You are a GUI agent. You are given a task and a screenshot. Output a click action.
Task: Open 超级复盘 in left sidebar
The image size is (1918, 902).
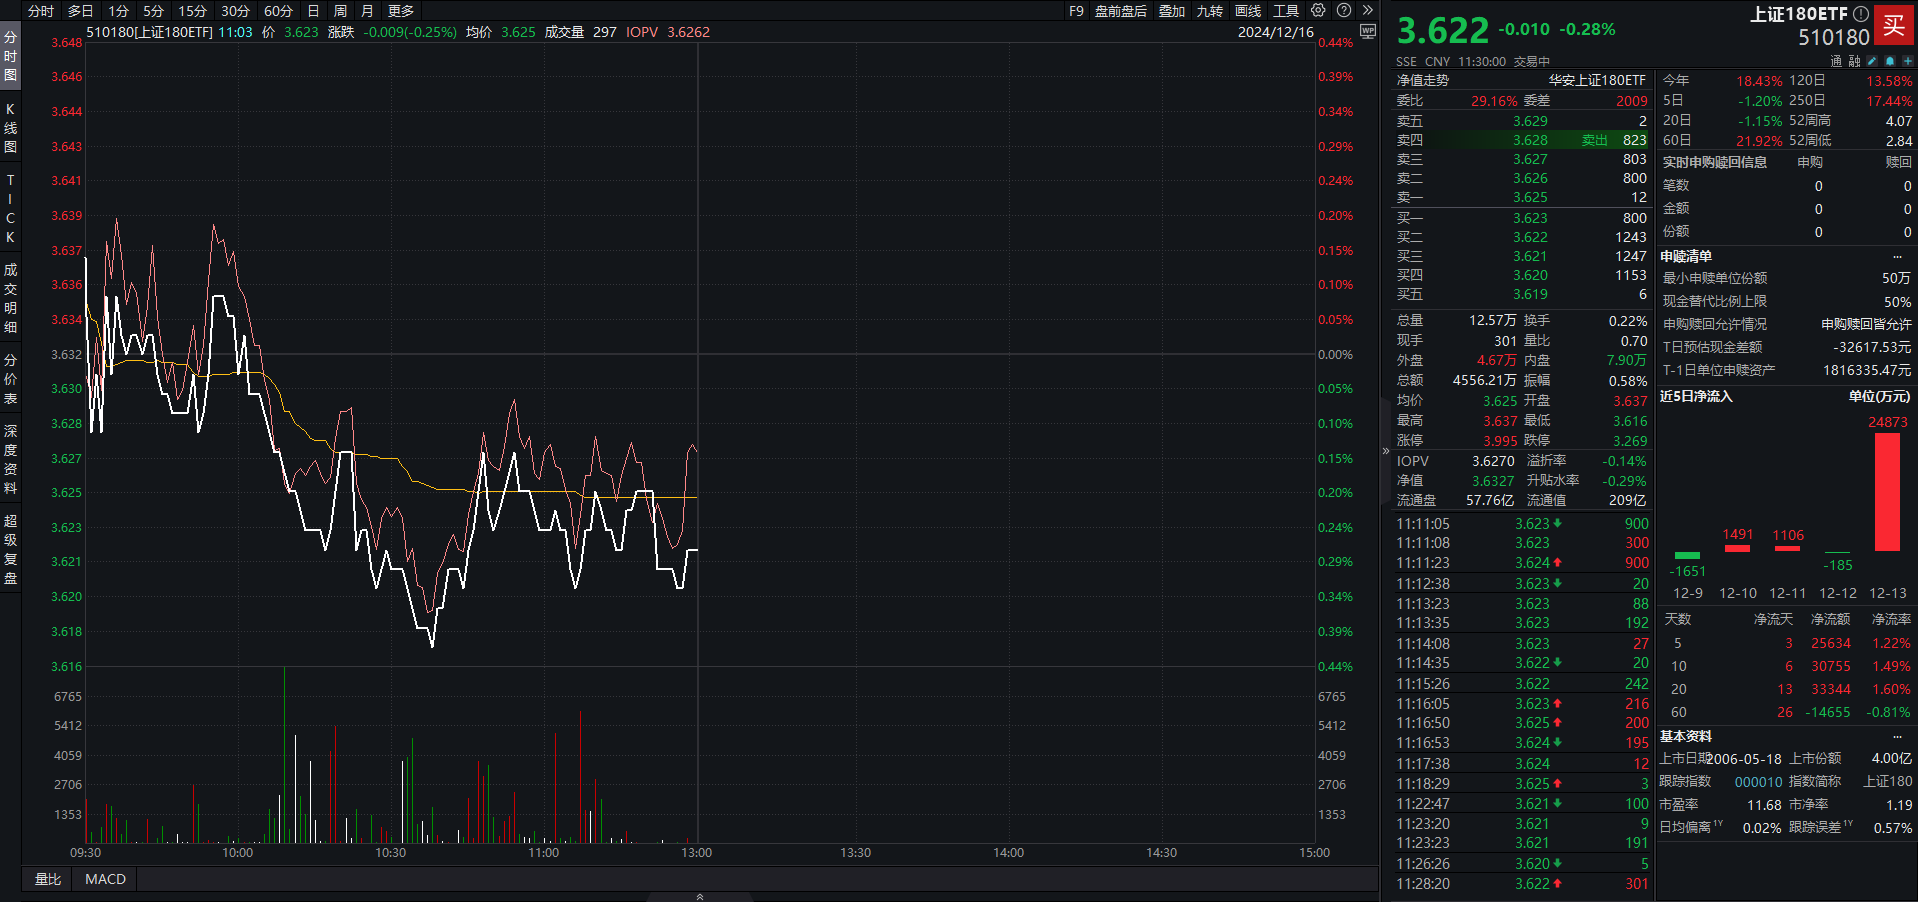click(10, 550)
